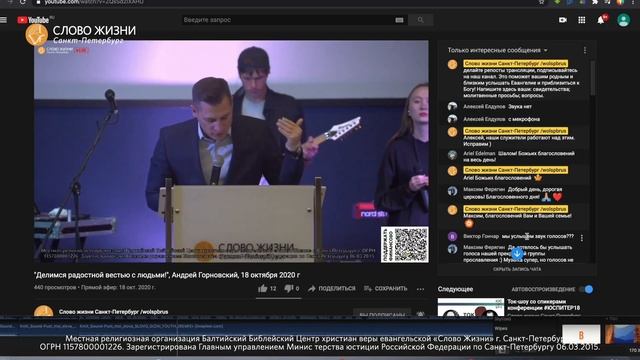Viewport: 640px width, 360px height.
Task: Jump to newest chat messages blue arrow
Action: (517, 253)
